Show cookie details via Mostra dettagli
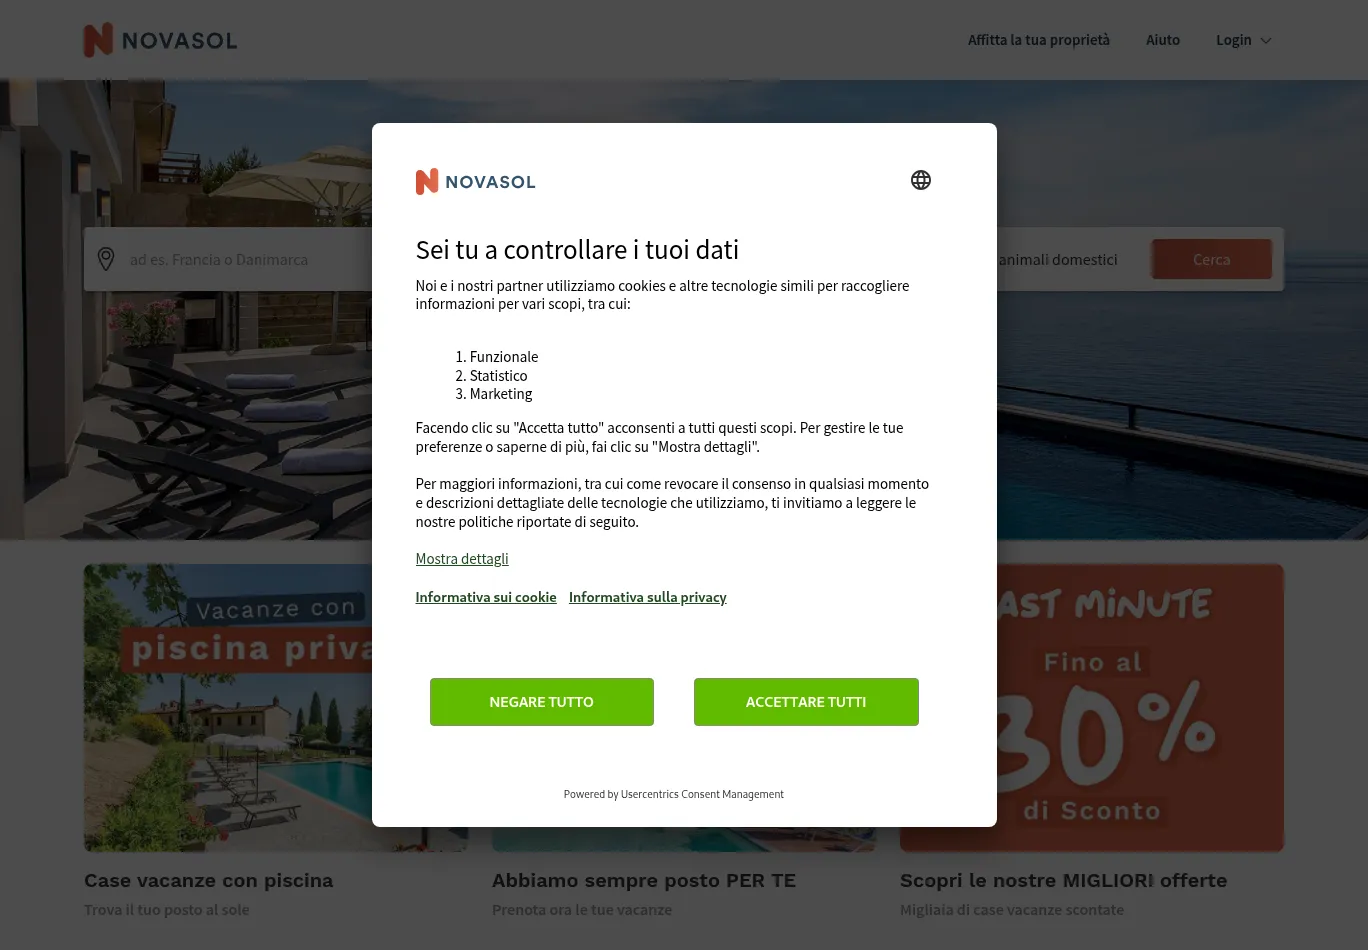The width and height of the screenshot is (1368, 950). (462, 559)
